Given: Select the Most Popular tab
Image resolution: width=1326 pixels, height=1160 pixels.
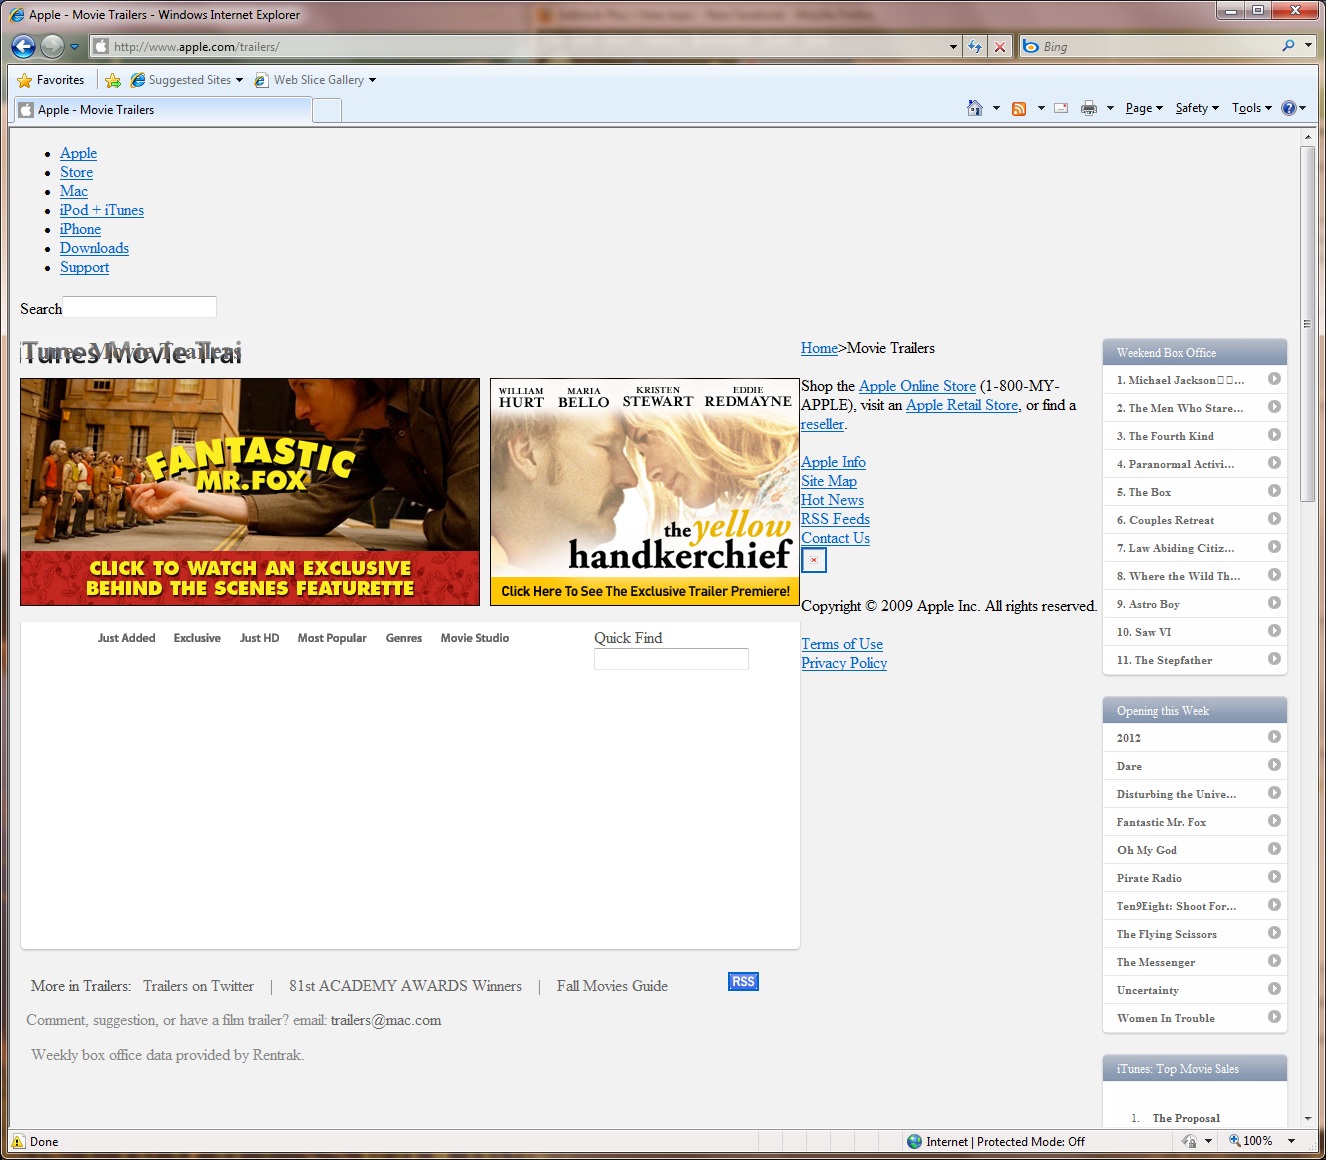Looking at the screenshot, I should [332, 638].
